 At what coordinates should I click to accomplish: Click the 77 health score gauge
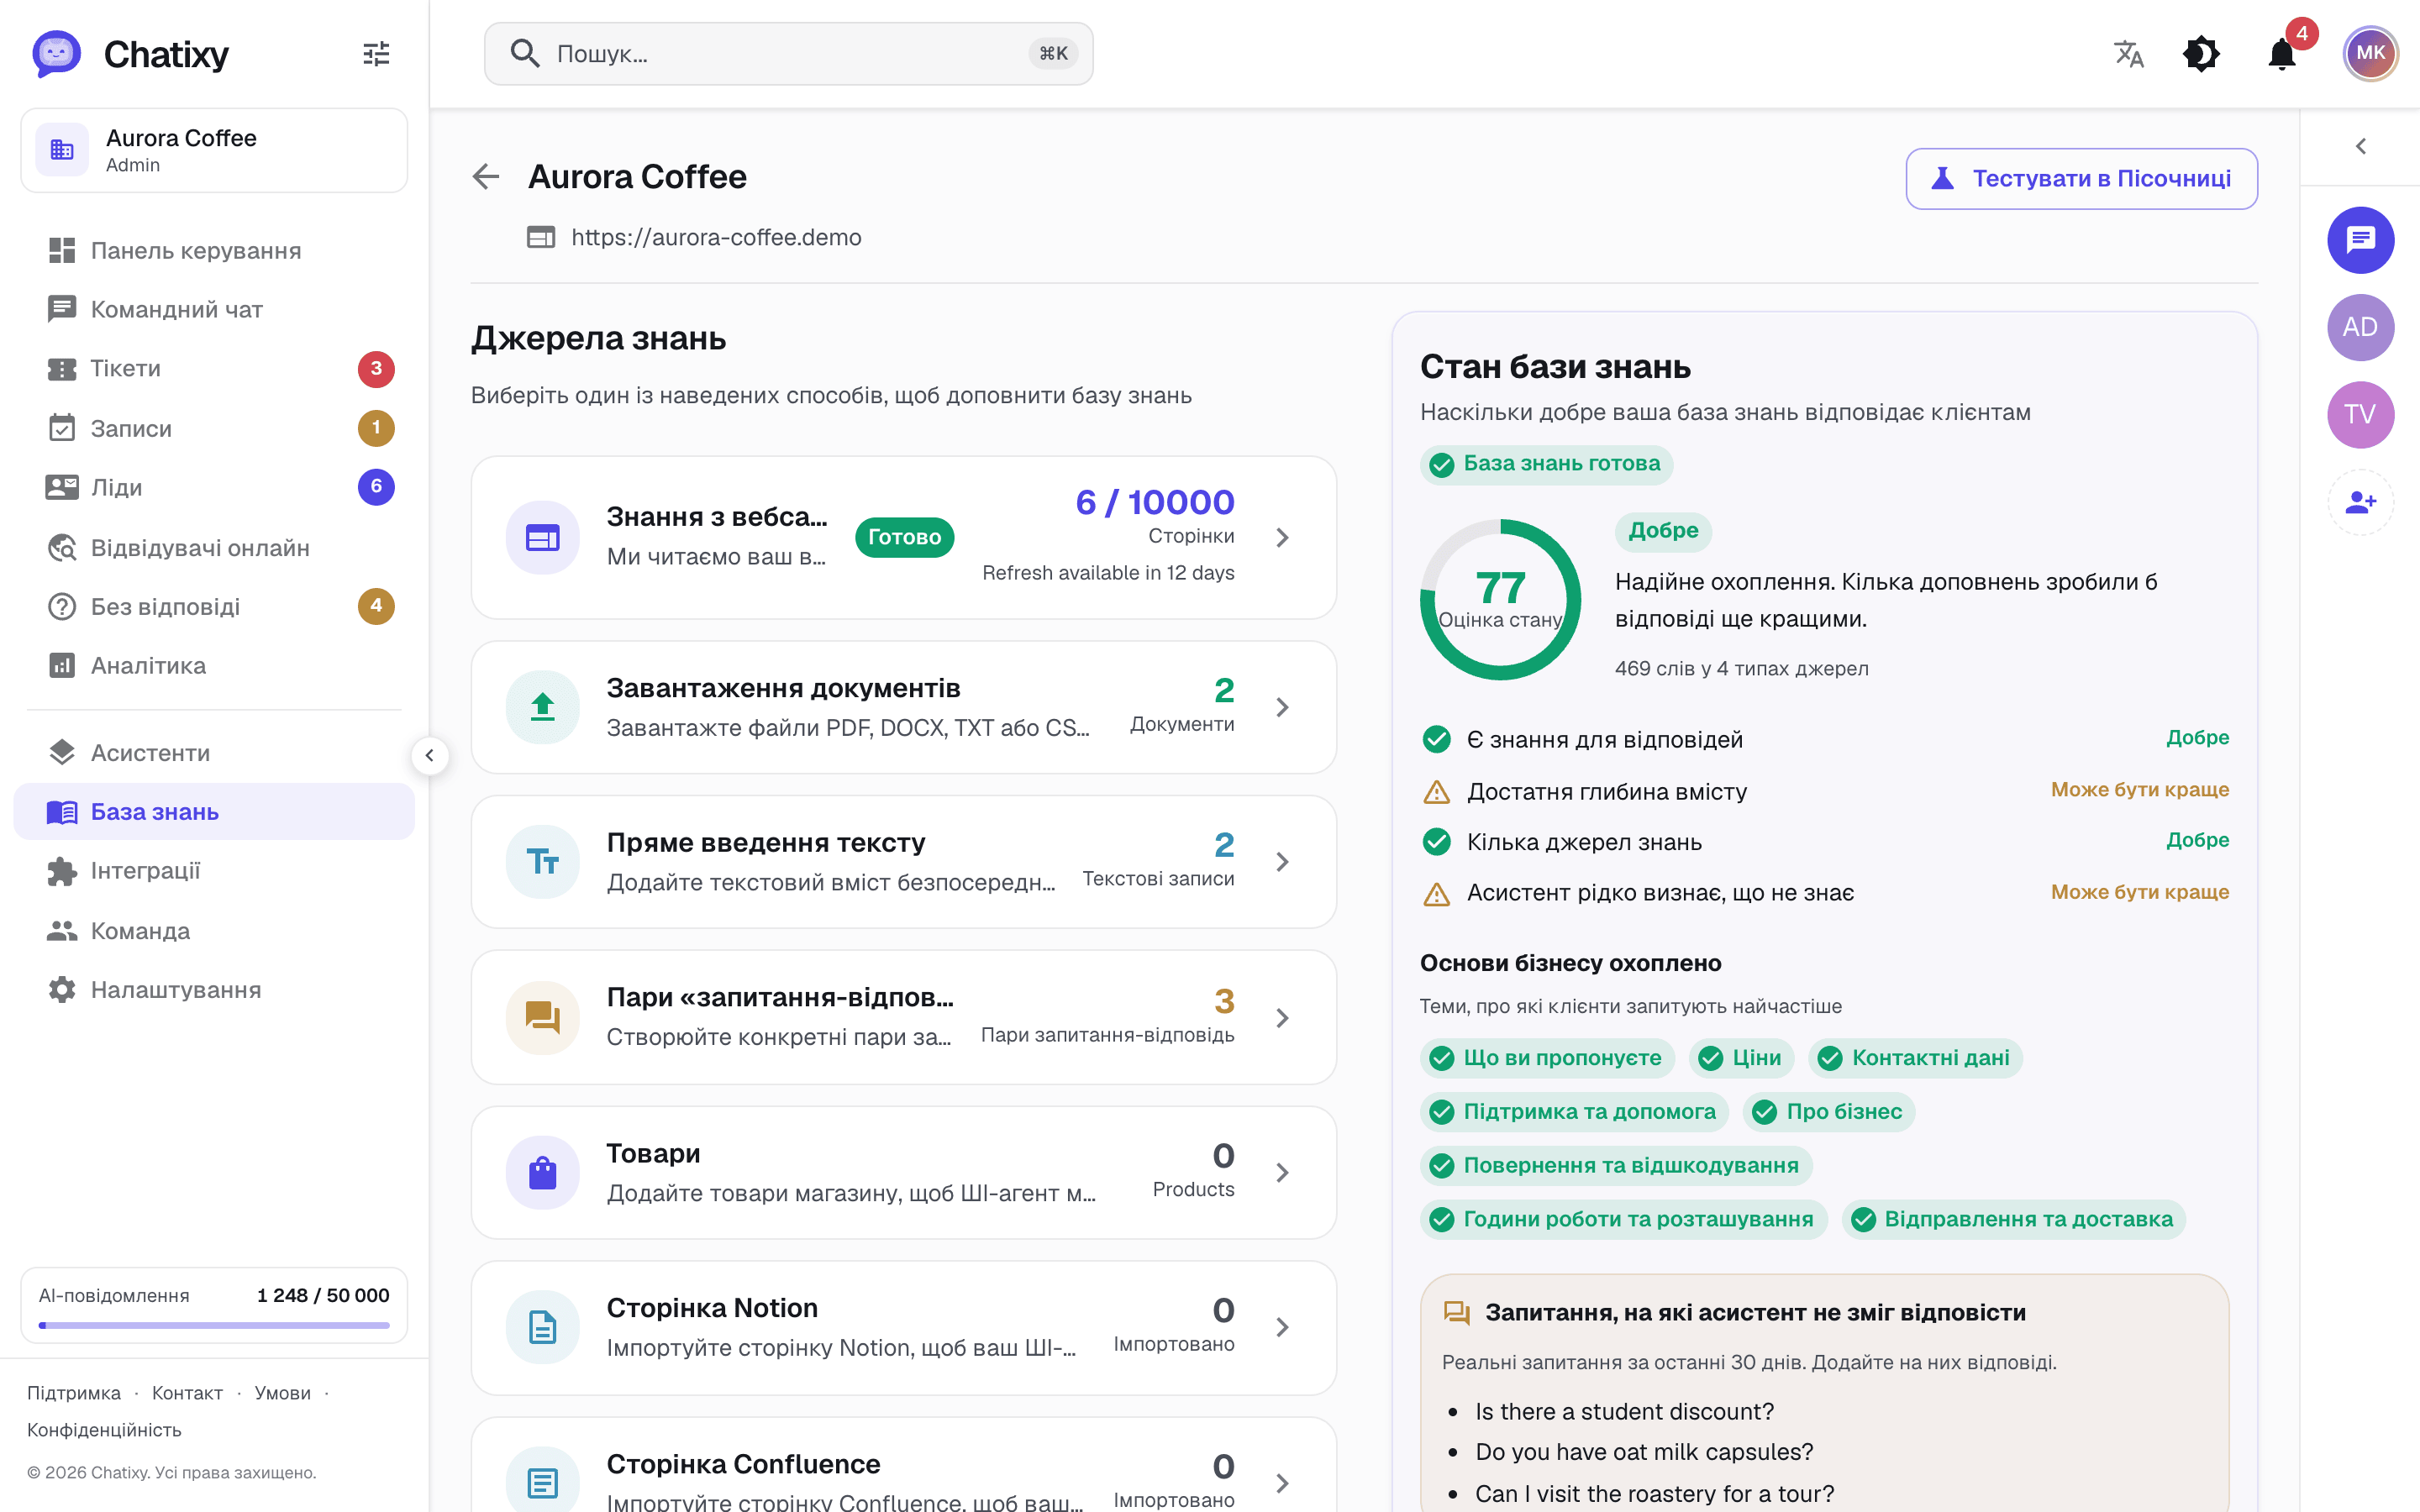(1500, 599)
